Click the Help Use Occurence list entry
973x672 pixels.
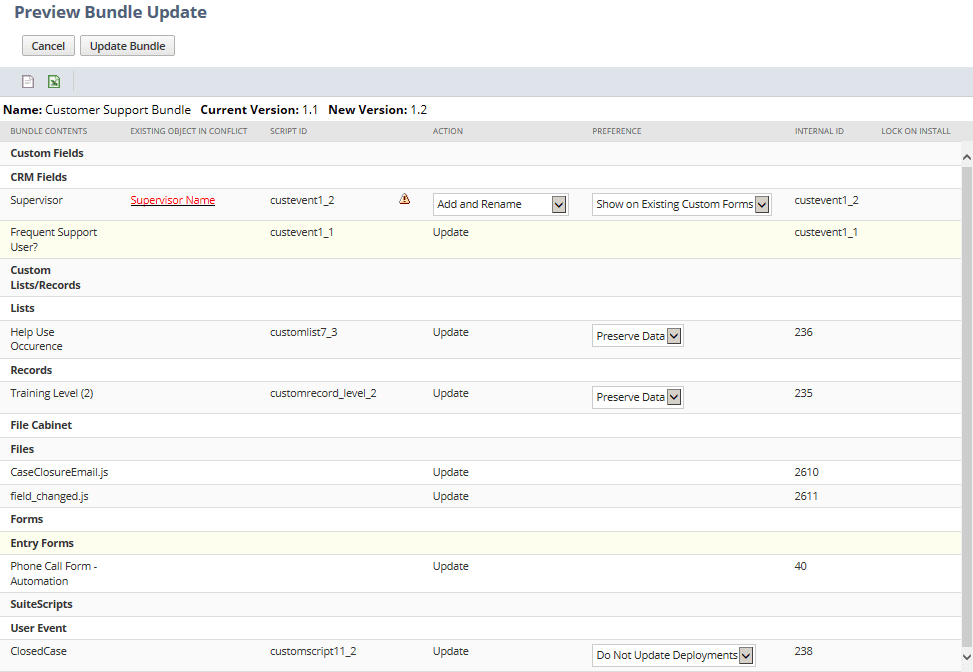(37, 339)
